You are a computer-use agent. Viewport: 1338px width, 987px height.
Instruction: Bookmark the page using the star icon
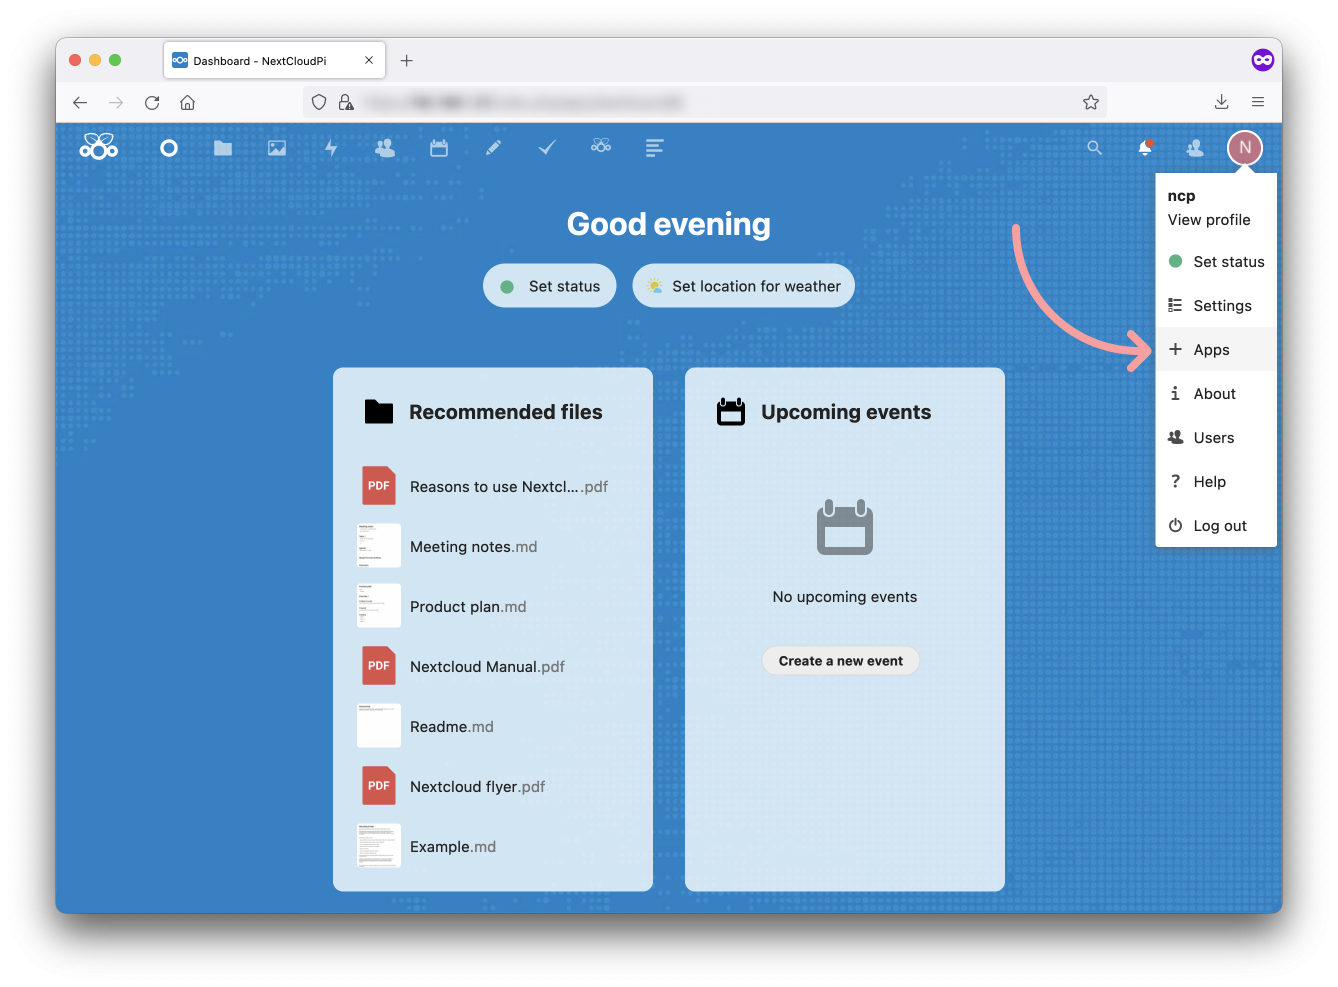coord(1089,102)
